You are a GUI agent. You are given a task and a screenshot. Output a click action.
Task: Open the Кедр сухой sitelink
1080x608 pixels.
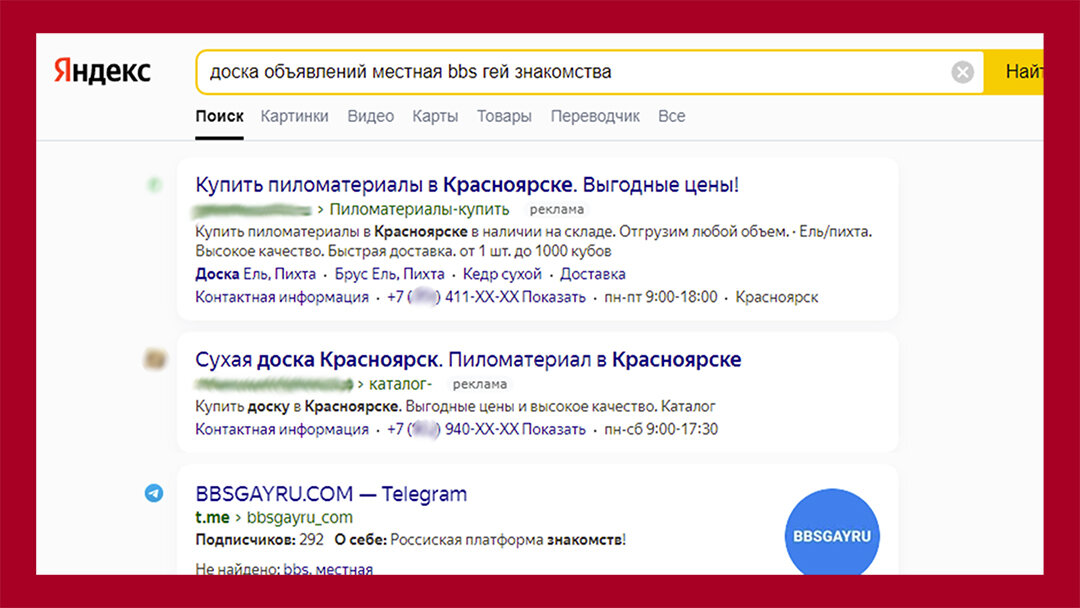pos(502,274)
